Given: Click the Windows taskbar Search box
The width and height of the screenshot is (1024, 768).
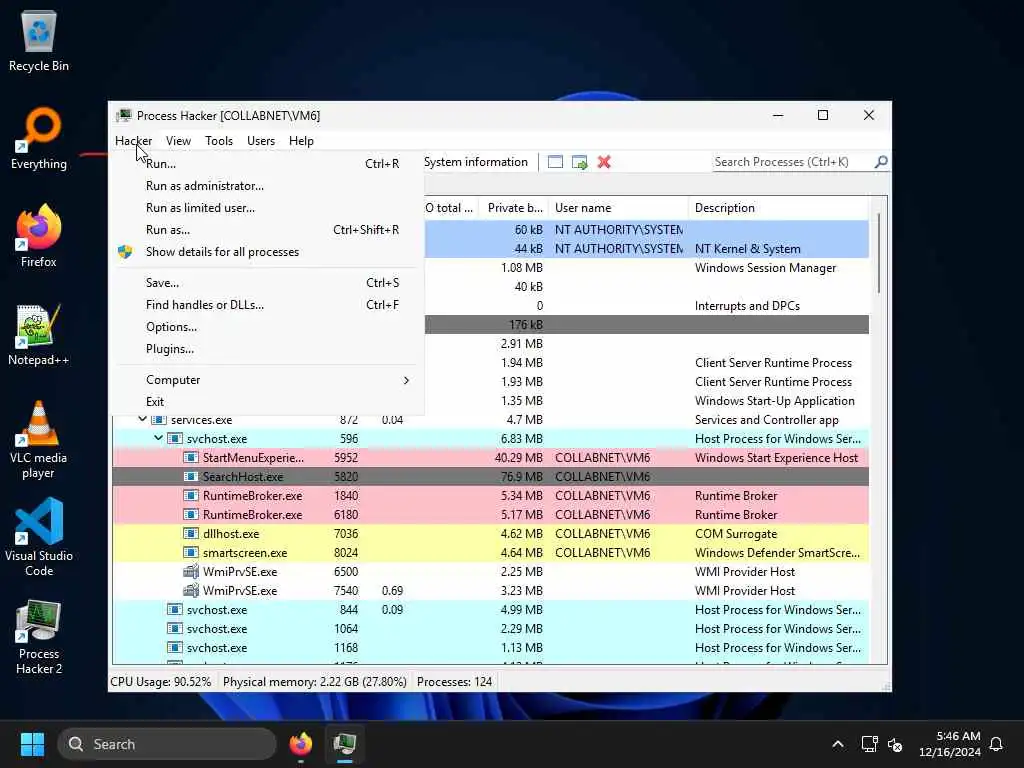Looking at the screenshot, I should pos(167,744).
